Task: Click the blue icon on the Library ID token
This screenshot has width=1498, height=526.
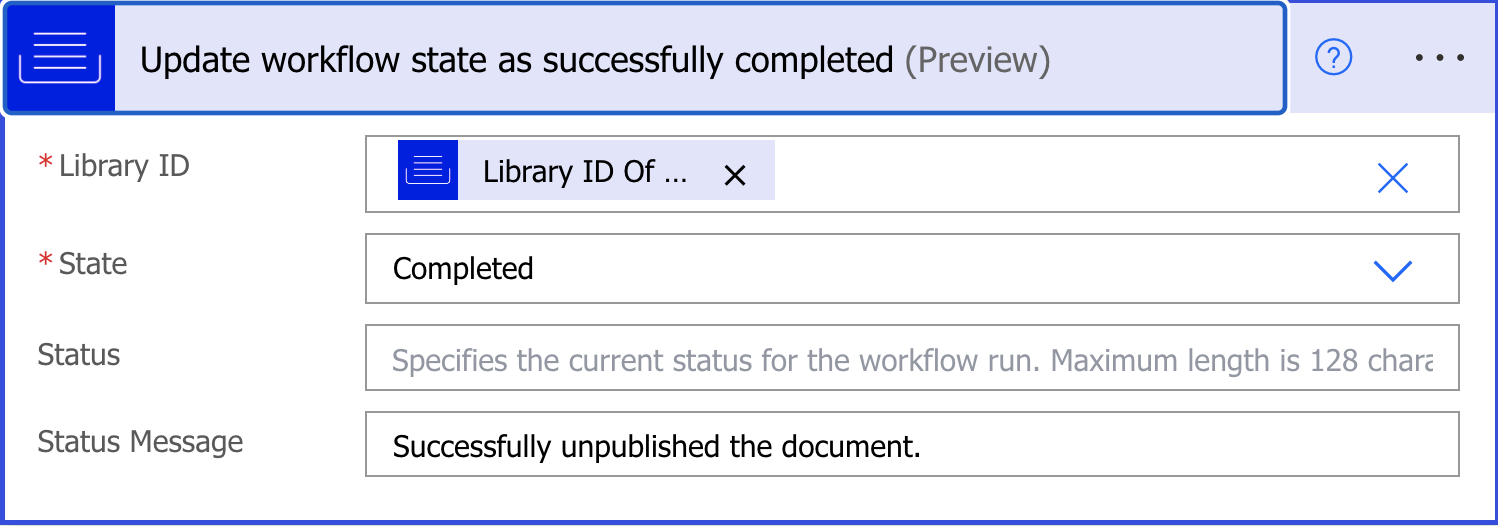Action: point(428,171)
